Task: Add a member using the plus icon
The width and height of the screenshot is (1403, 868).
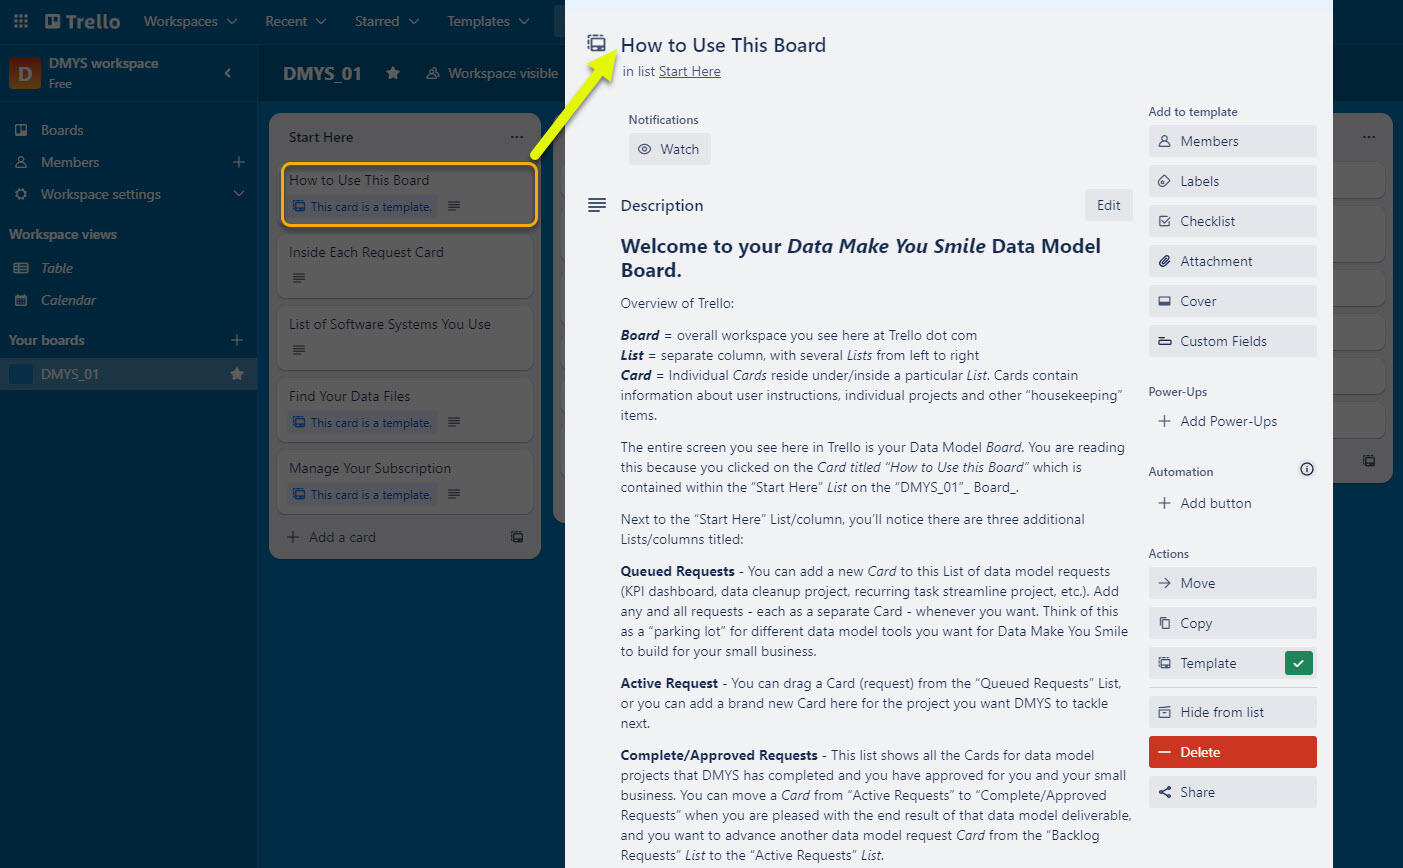Action: tap(238, 162)
